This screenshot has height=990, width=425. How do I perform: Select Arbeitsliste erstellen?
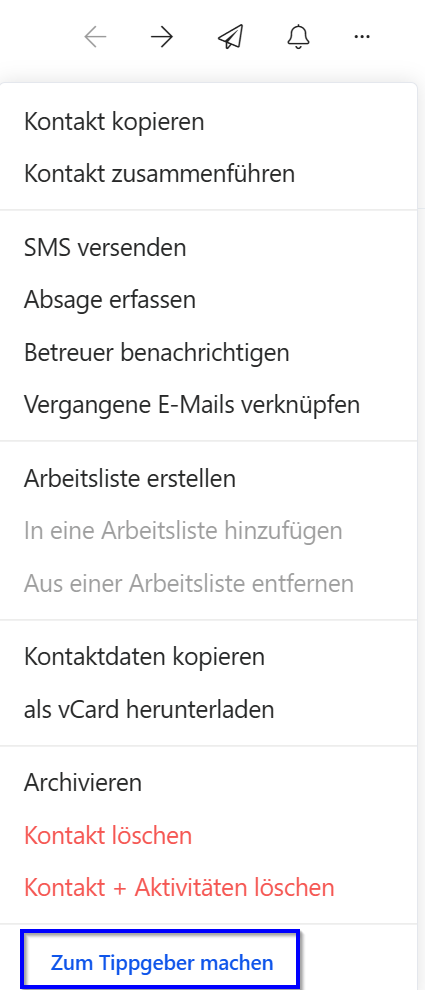208,479
